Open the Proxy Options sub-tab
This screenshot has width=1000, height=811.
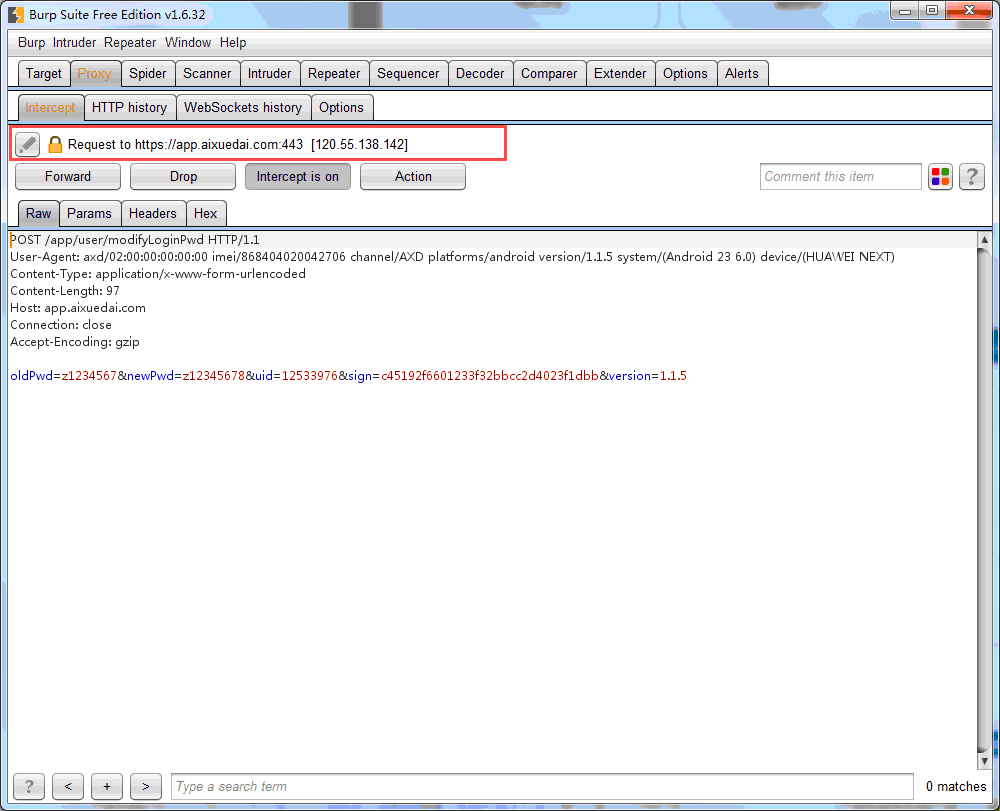pos(341,107)
